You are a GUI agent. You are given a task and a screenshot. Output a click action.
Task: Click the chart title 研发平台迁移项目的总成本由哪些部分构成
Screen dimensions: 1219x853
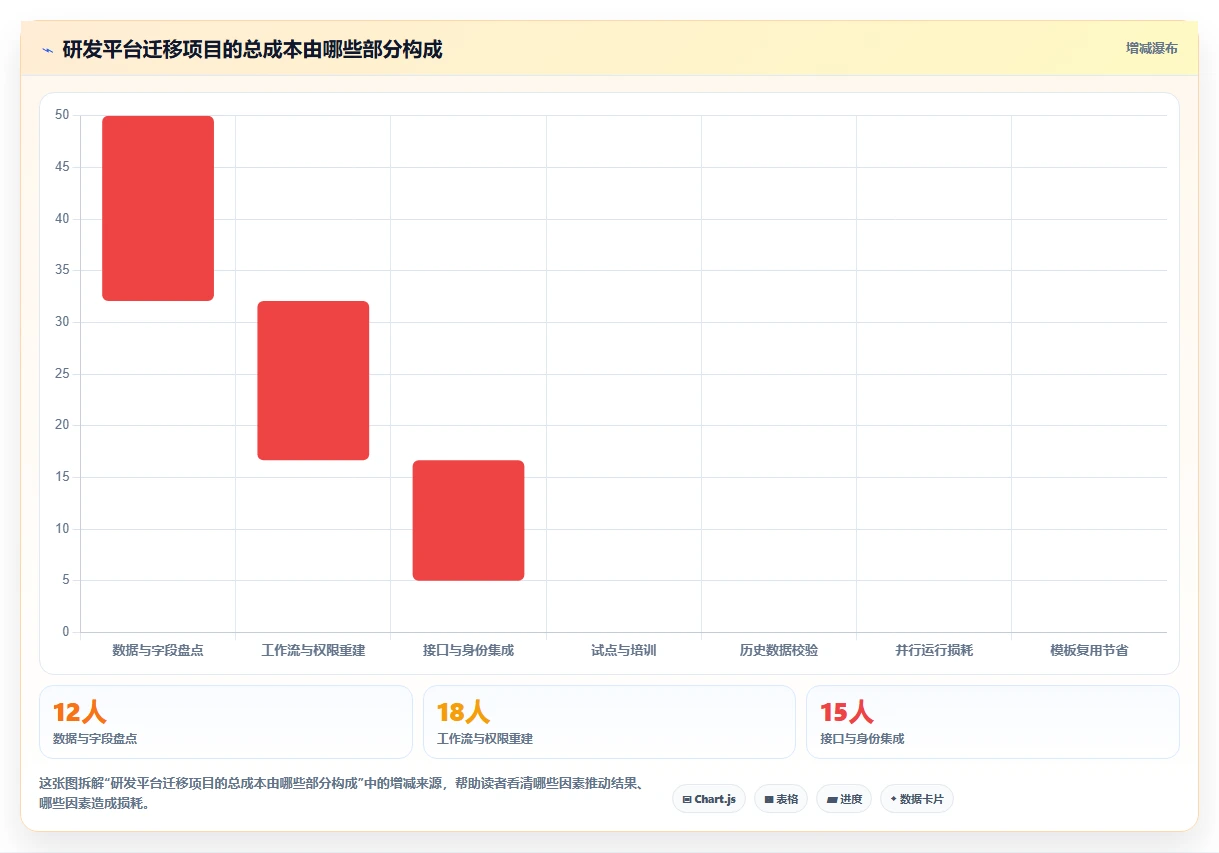coord(252,49)
